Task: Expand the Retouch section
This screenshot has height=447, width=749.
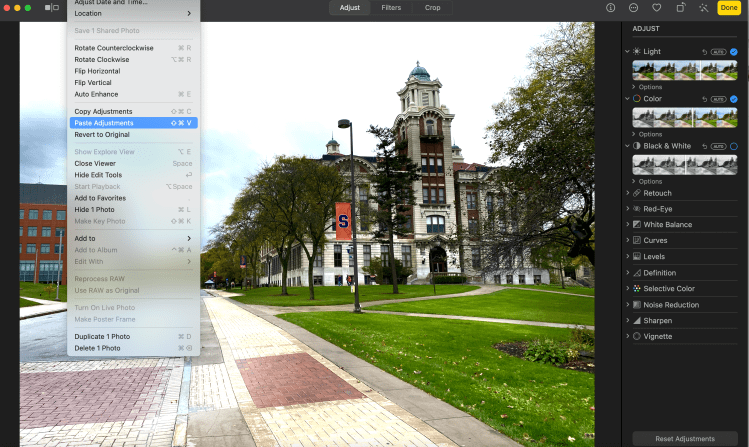Action: (x=627, y=193)
